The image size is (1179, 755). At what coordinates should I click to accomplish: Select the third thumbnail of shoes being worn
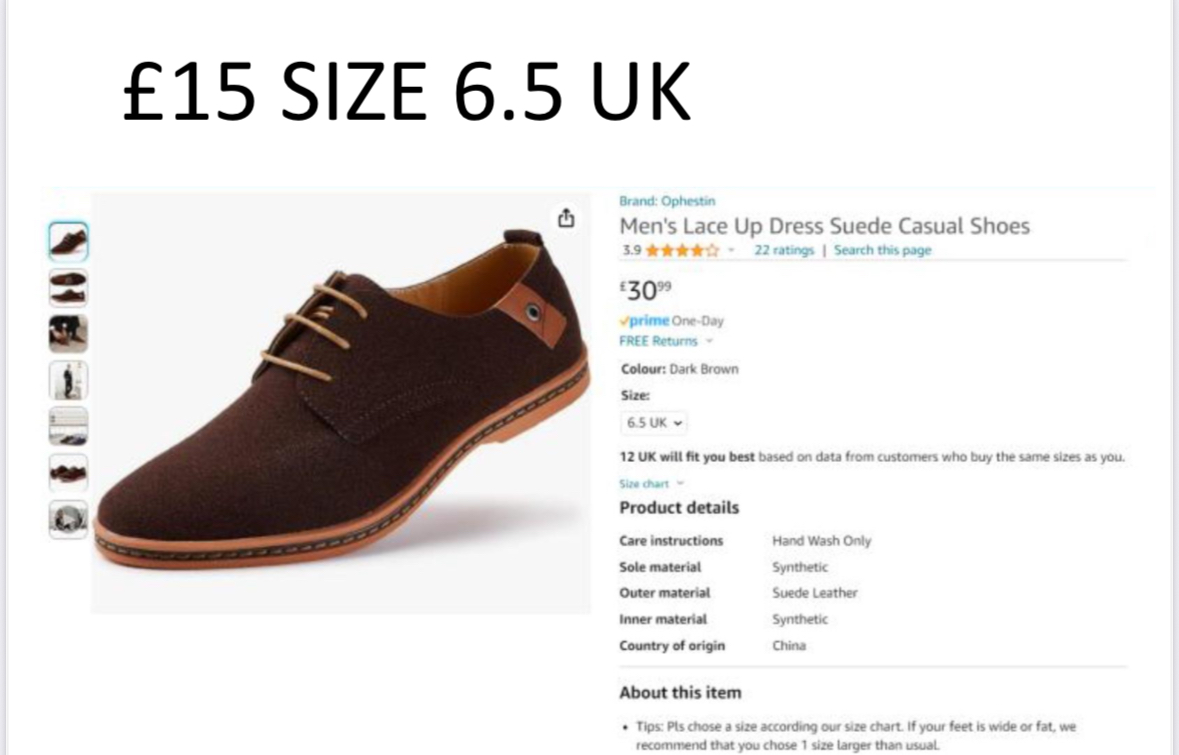click(68, 334)
